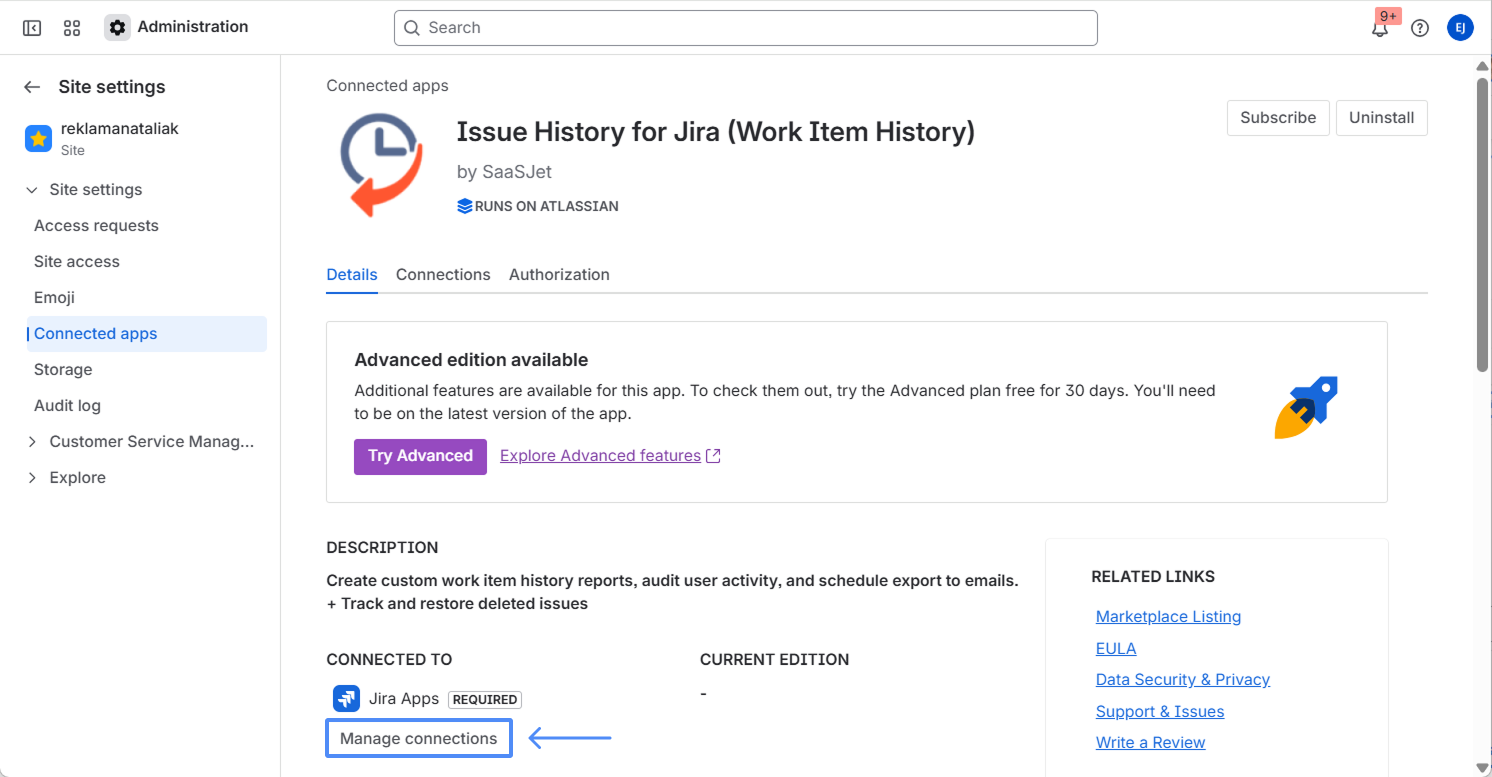
Task: Switch to the Authorization tab
Action: (x=559, y=274)
